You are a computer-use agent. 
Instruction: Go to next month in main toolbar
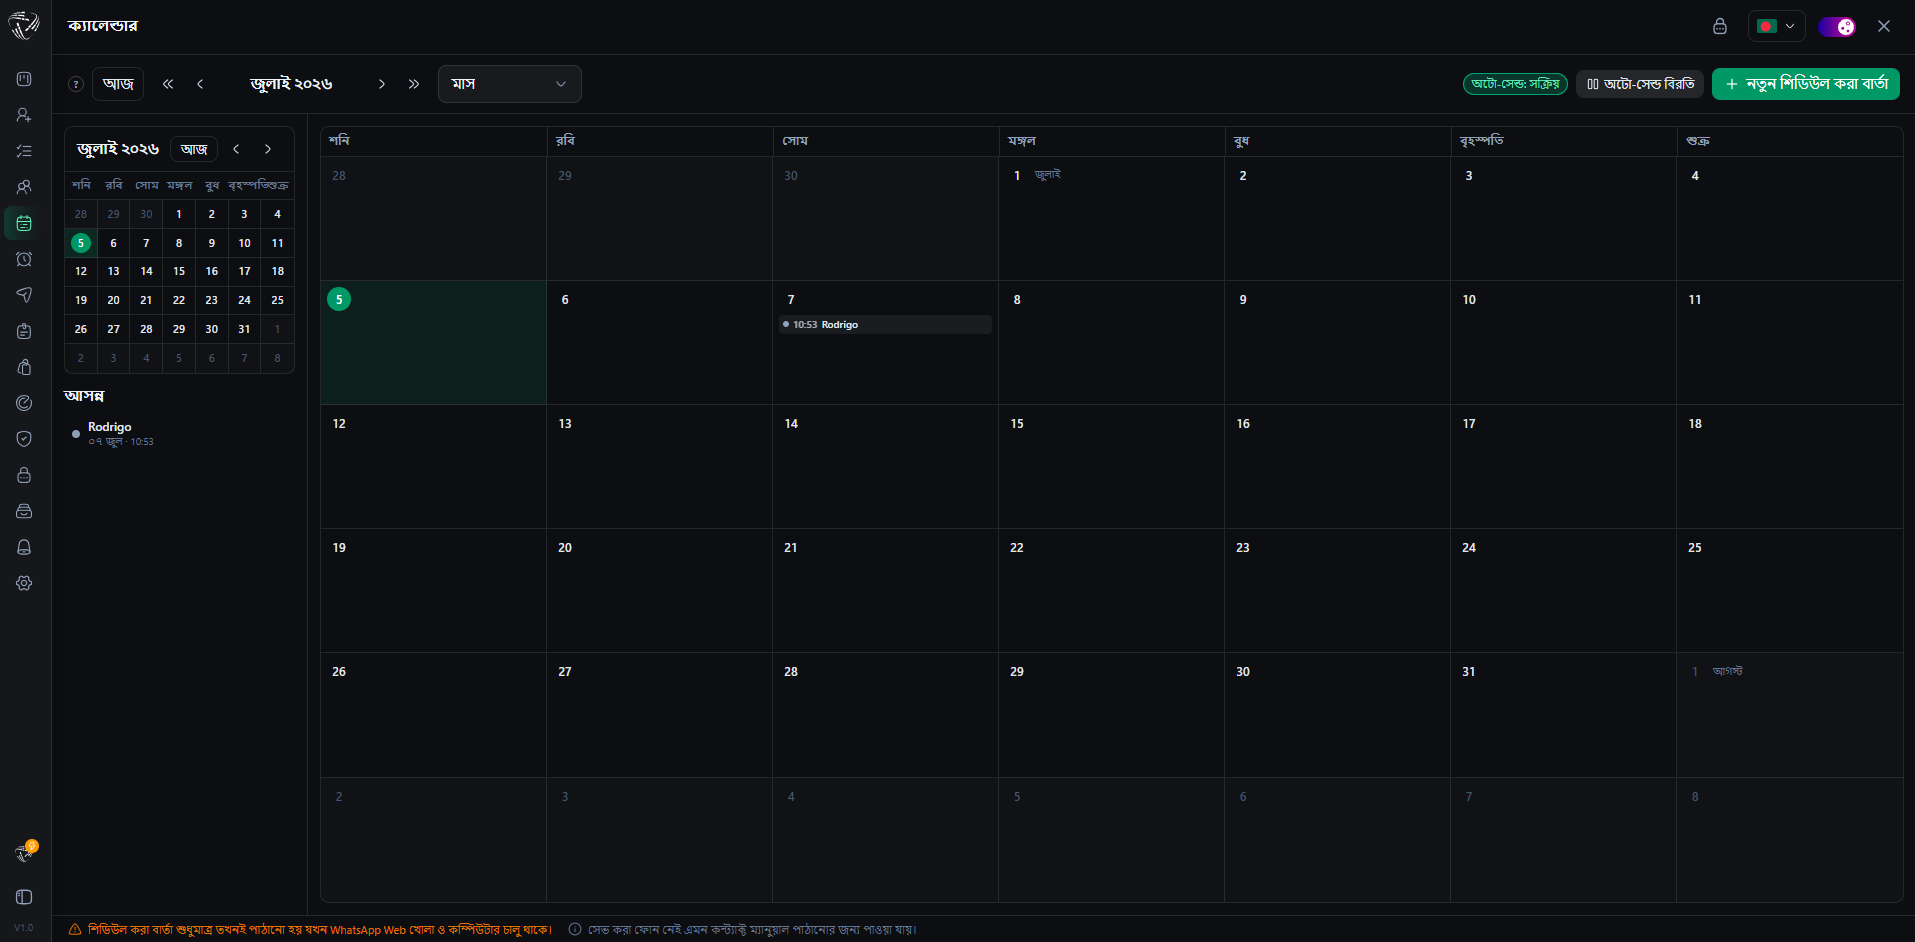tap(381, 84)
